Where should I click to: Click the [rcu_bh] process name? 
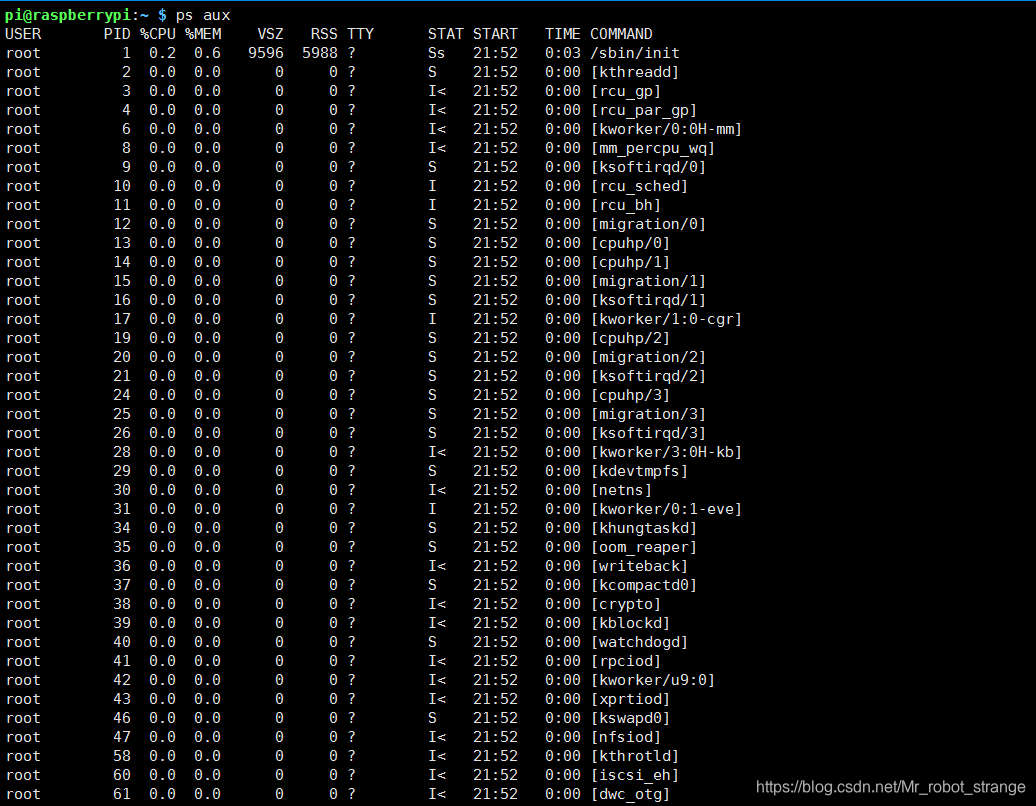(x=626, y=205)
